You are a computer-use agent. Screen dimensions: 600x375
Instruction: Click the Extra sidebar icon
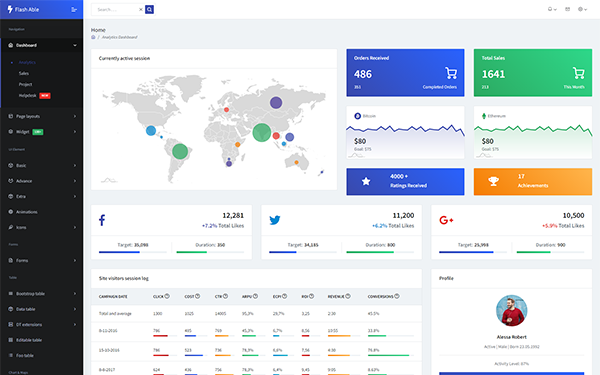coord(10,196)
